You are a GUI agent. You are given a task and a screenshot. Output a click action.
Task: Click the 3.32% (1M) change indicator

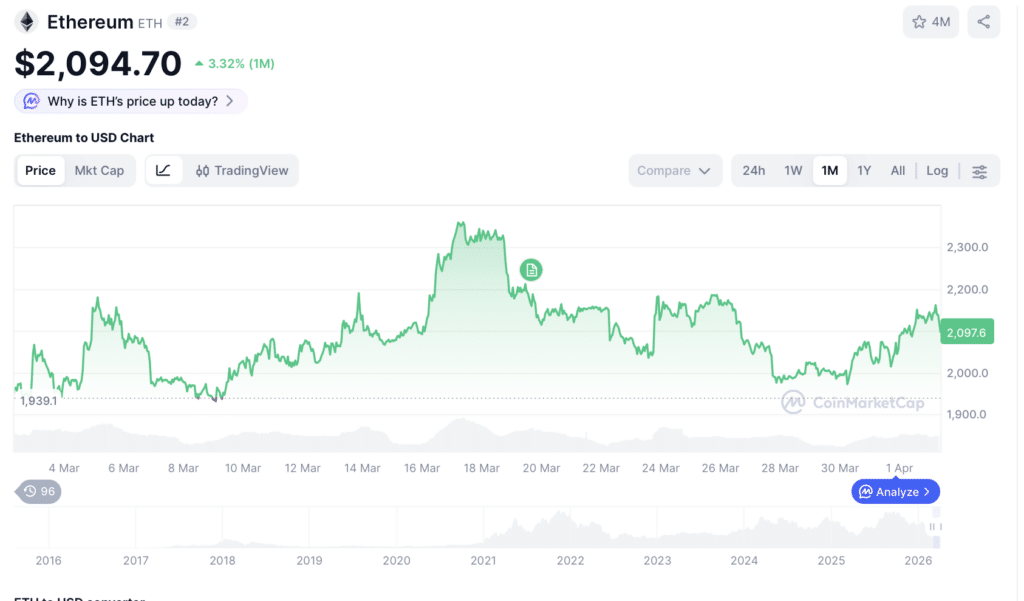pyautogui.click(x=235, y=63)
